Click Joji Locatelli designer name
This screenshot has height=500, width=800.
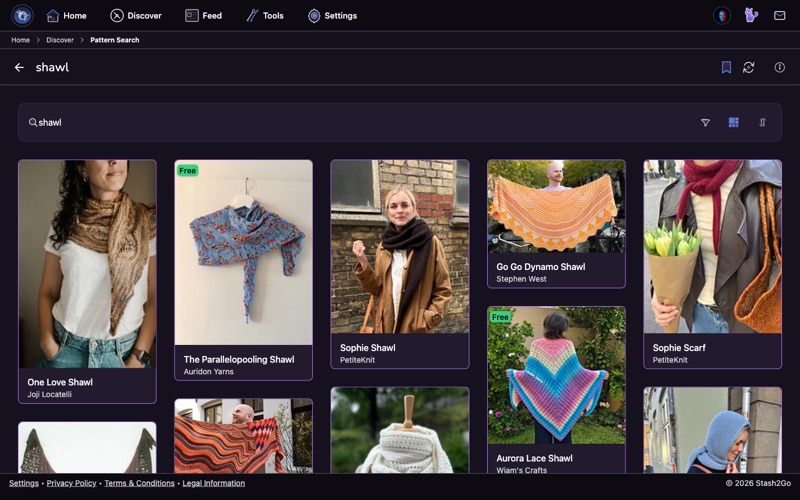click(x=49, y=394)
